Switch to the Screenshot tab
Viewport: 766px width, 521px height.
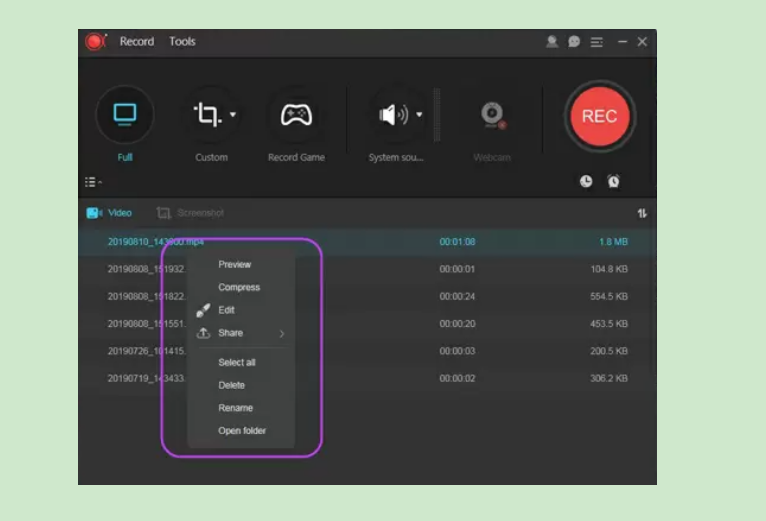coord(190,213)
